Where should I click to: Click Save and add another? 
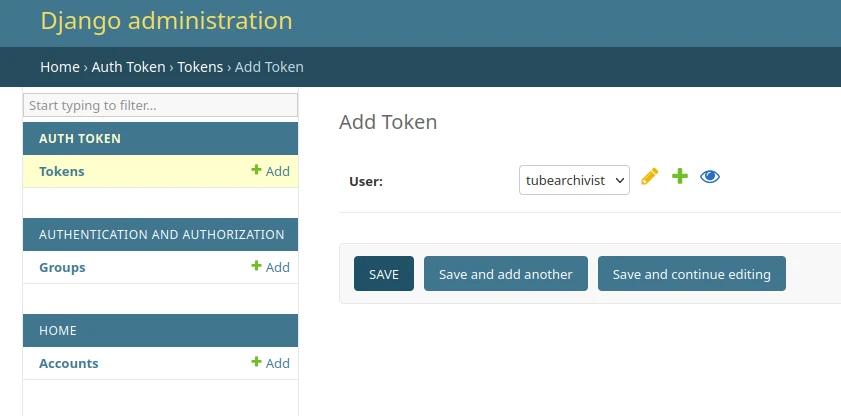click(x=505, y=274)
